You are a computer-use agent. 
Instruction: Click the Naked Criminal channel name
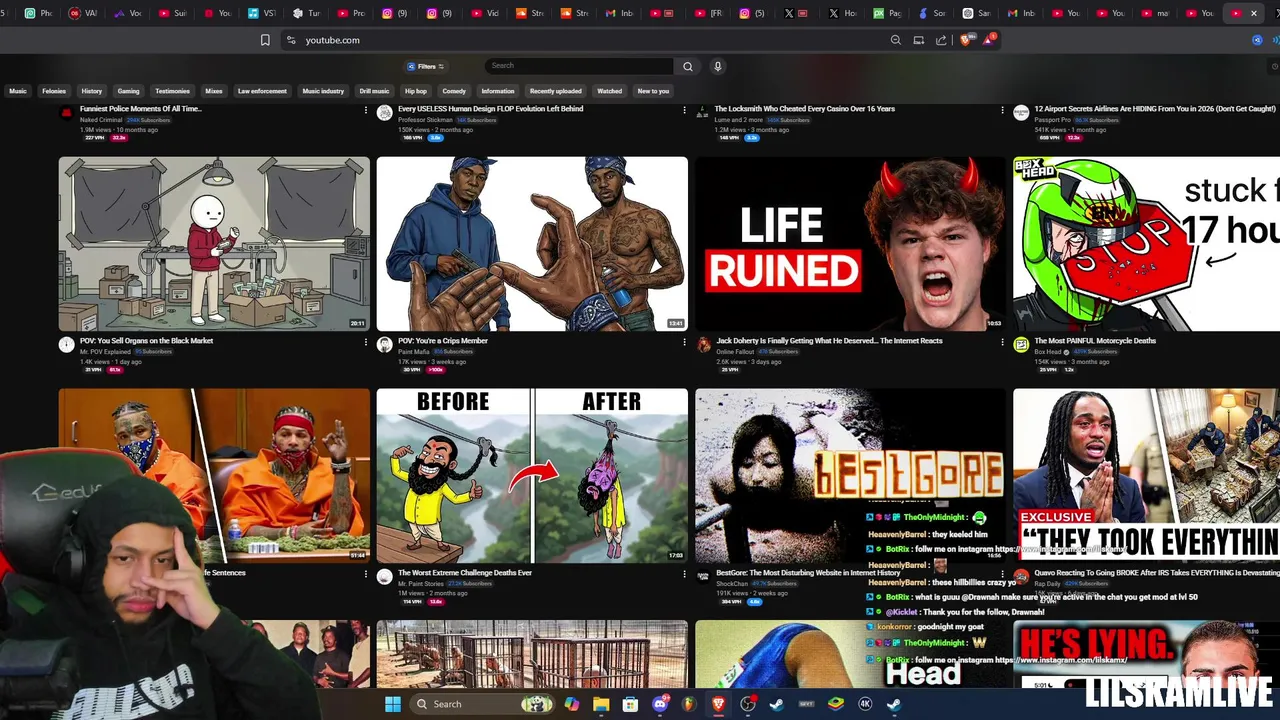101,120
